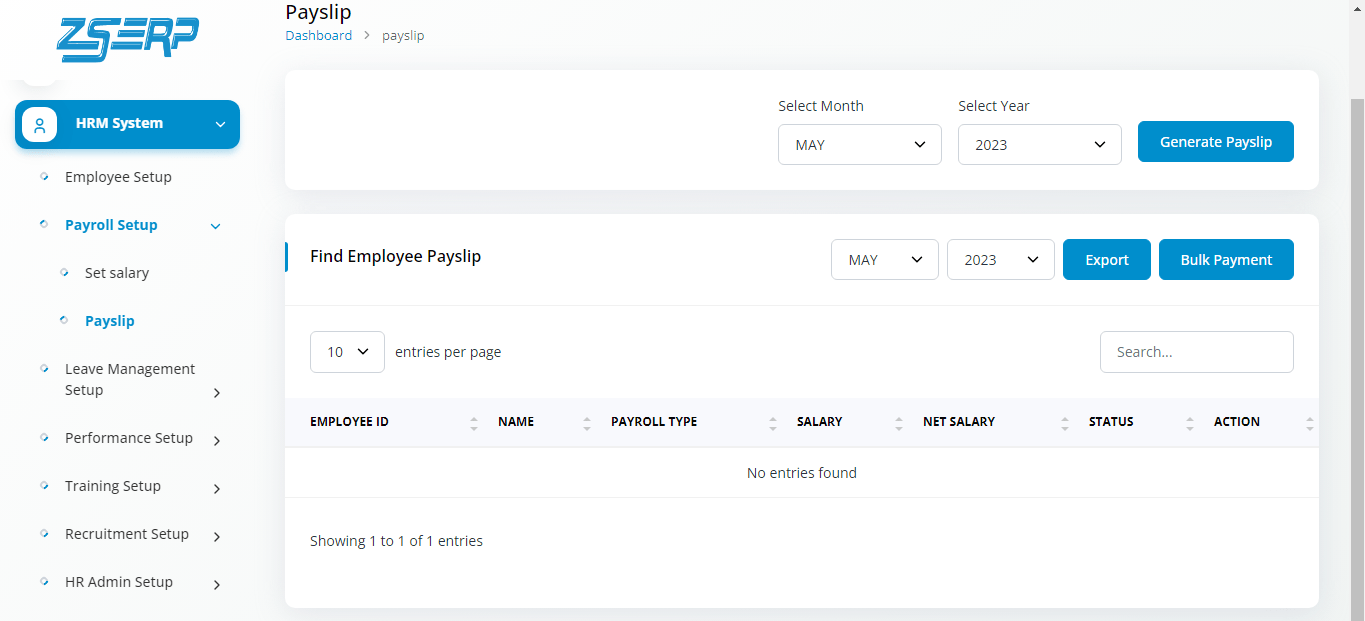1365x621 pixels.
Task: Open the Select Month dropdown
Action: point(860,144)
